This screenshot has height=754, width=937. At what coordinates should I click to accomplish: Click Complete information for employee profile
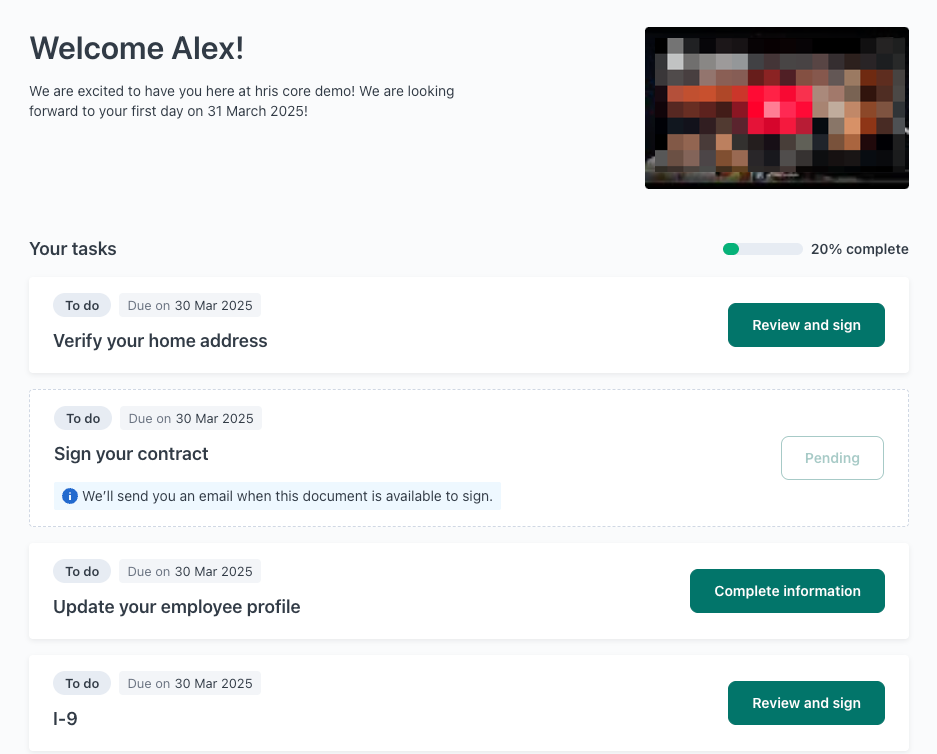click(x=787, y=591)
